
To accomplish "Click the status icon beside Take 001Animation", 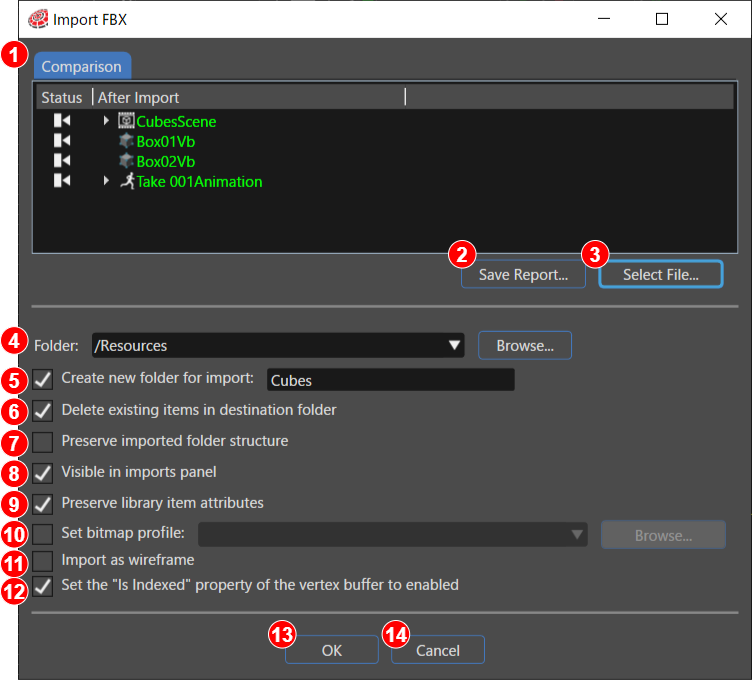I will (x=62, y=181).
